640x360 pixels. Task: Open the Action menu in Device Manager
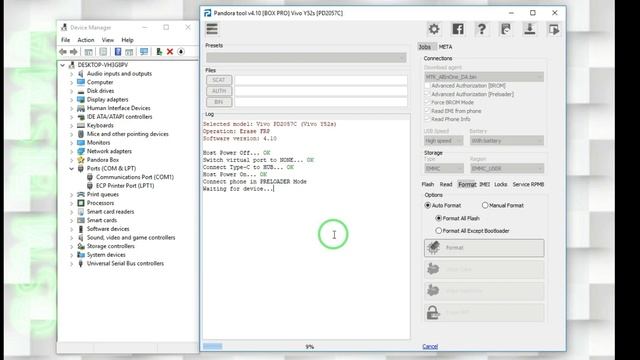(86, 40)
